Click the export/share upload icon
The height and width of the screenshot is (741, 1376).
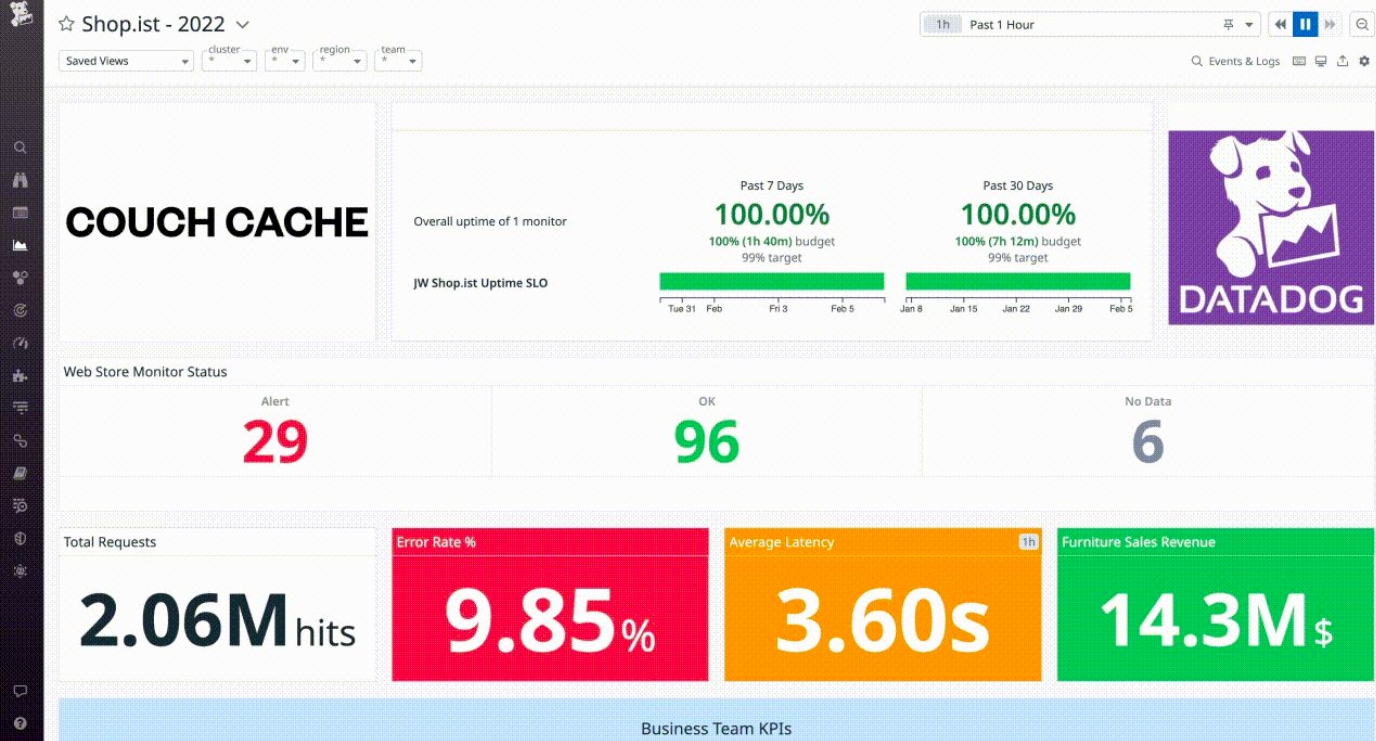(1342, 61)
